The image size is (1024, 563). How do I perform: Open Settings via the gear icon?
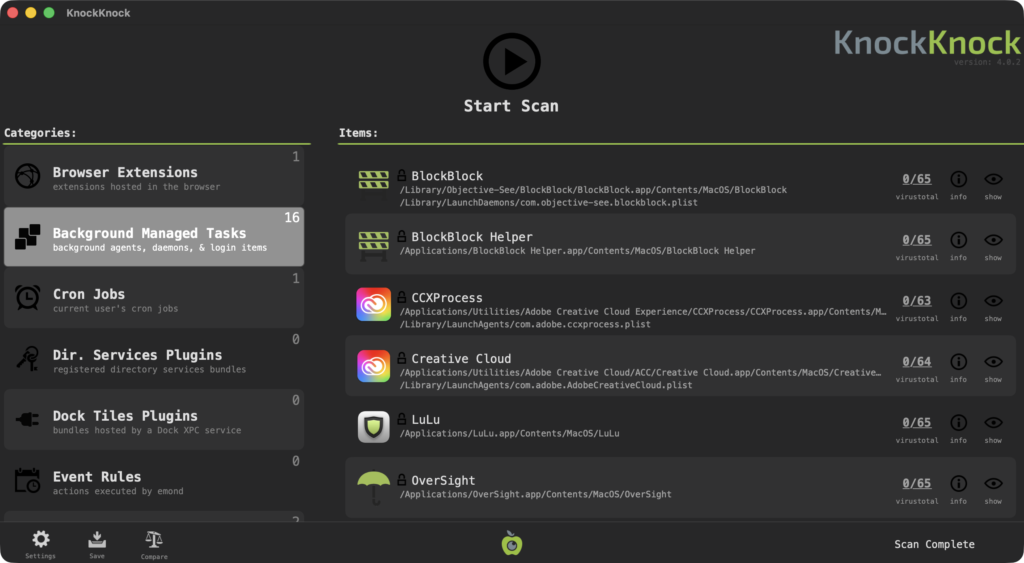click(40, 539)
